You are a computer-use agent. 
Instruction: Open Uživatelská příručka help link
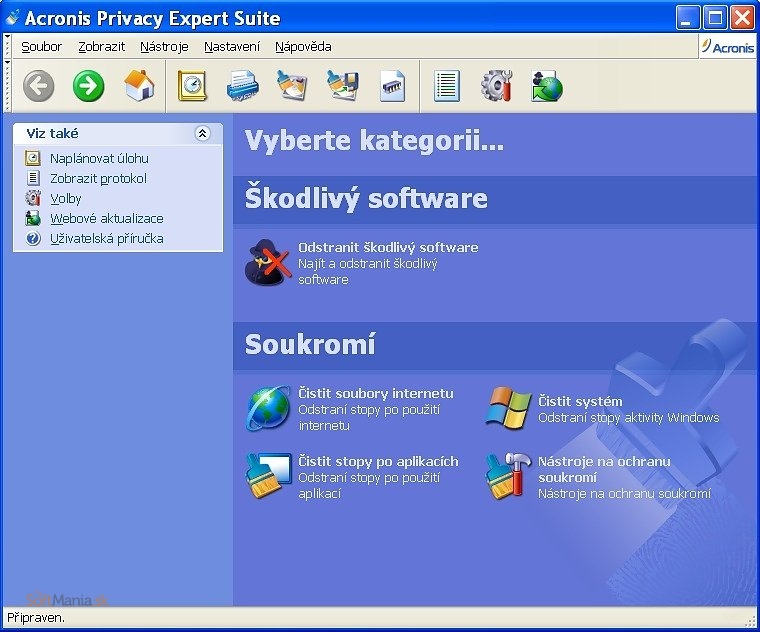tap(107, 238)
